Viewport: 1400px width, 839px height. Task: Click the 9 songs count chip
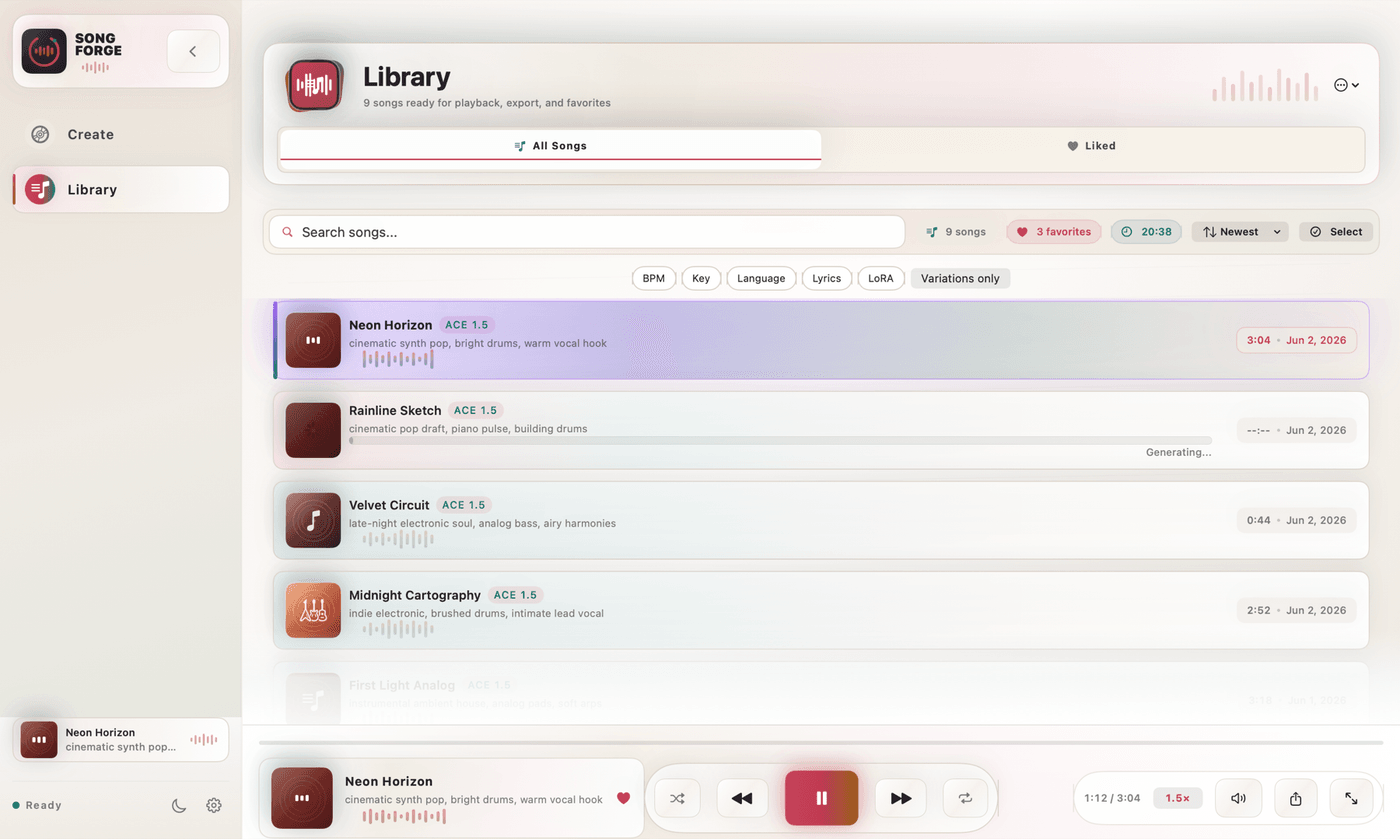[x=956, y=232]
